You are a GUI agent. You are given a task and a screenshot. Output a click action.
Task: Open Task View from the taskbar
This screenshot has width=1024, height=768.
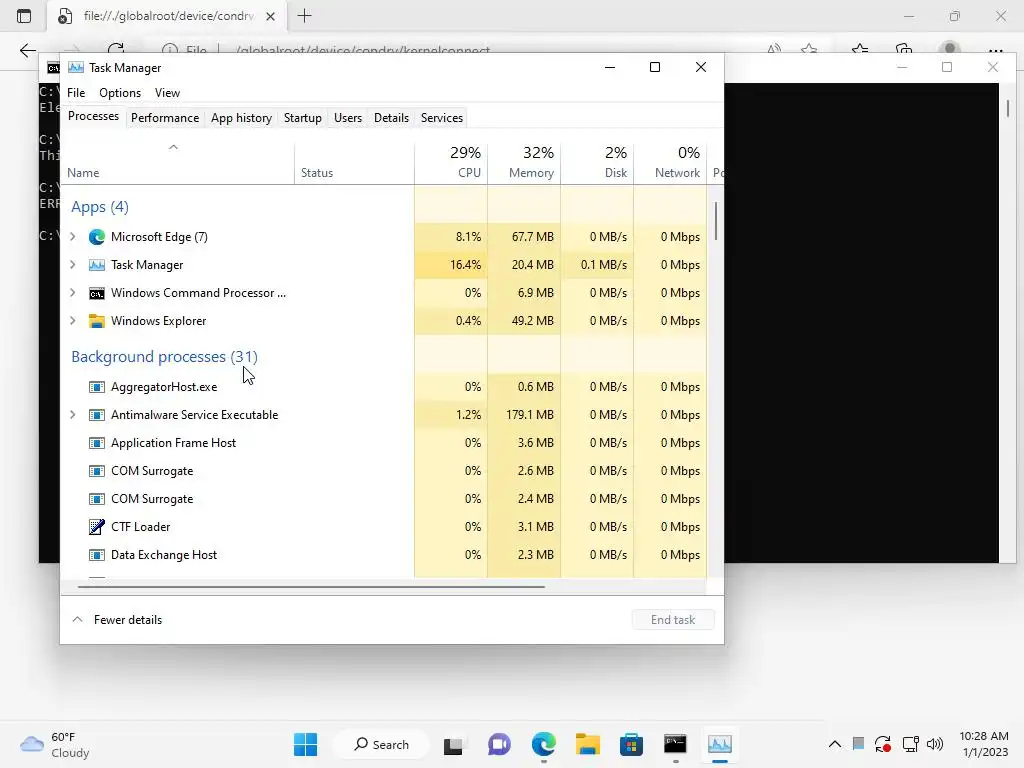click(x=453, y=744)
